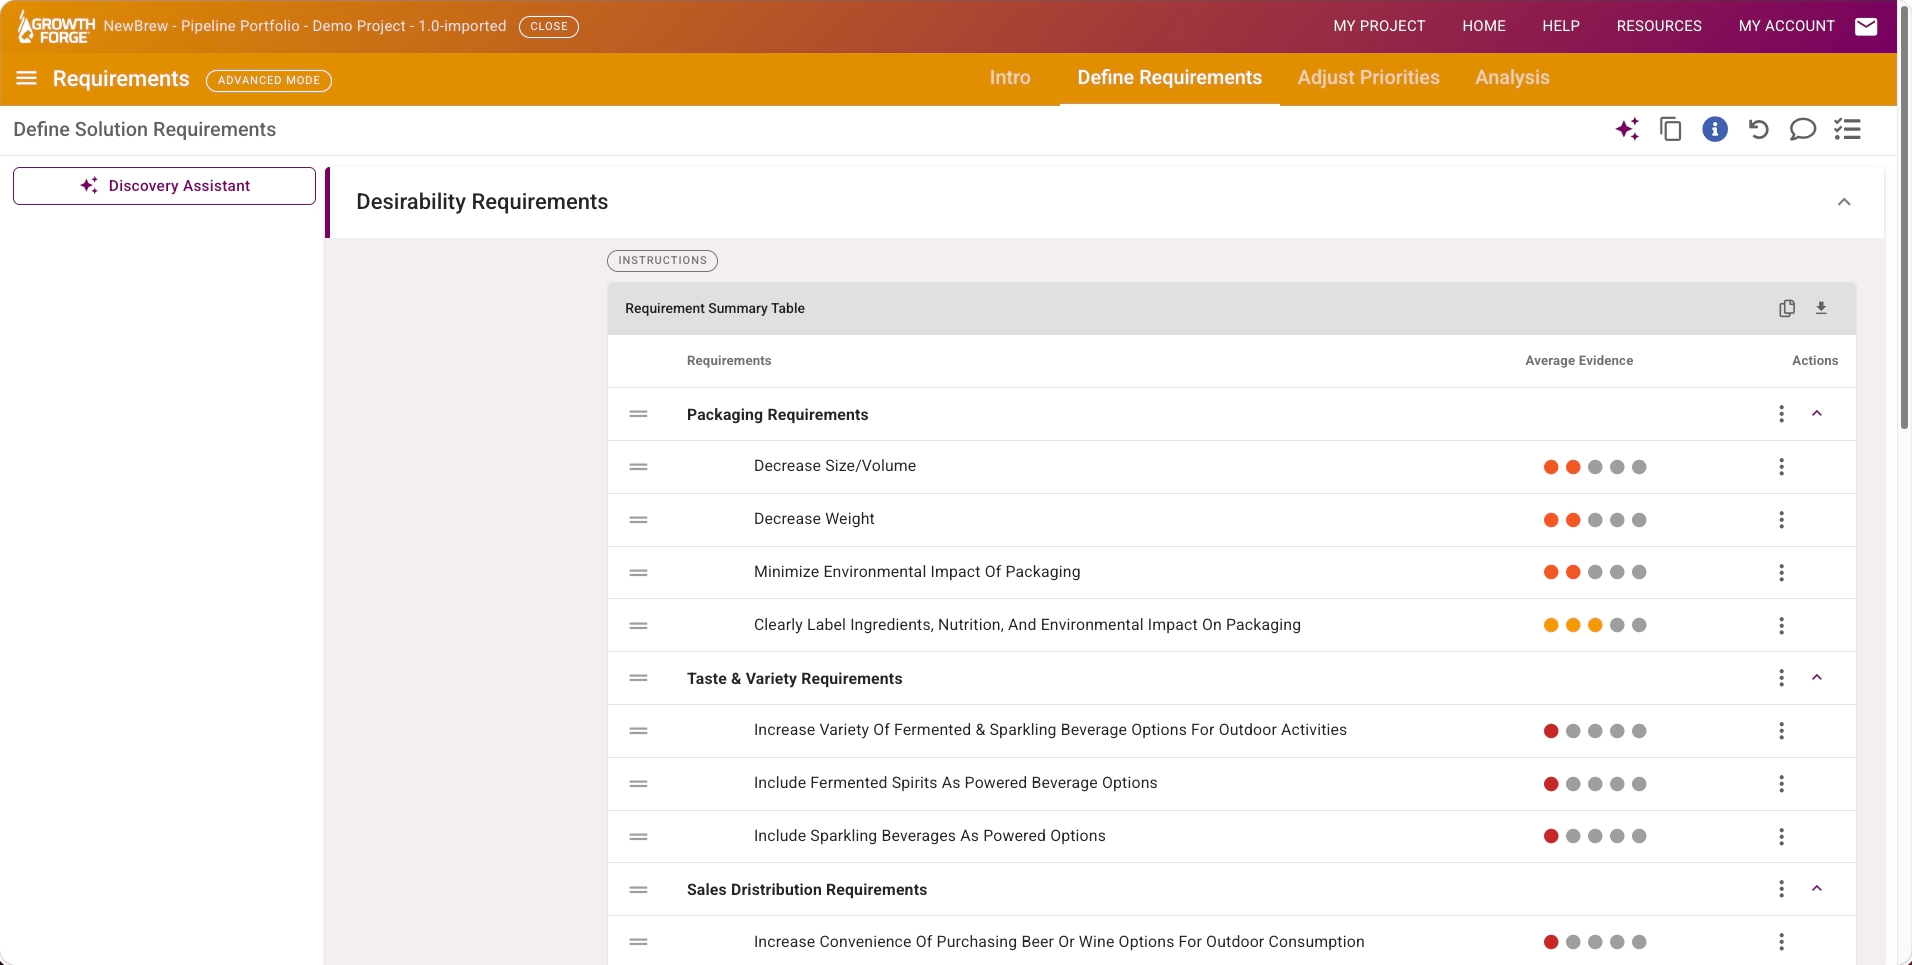Open actions for Clearly Label Ingredients row
The height and width of the screenshot is (965, 1912).
(1781, 626)
